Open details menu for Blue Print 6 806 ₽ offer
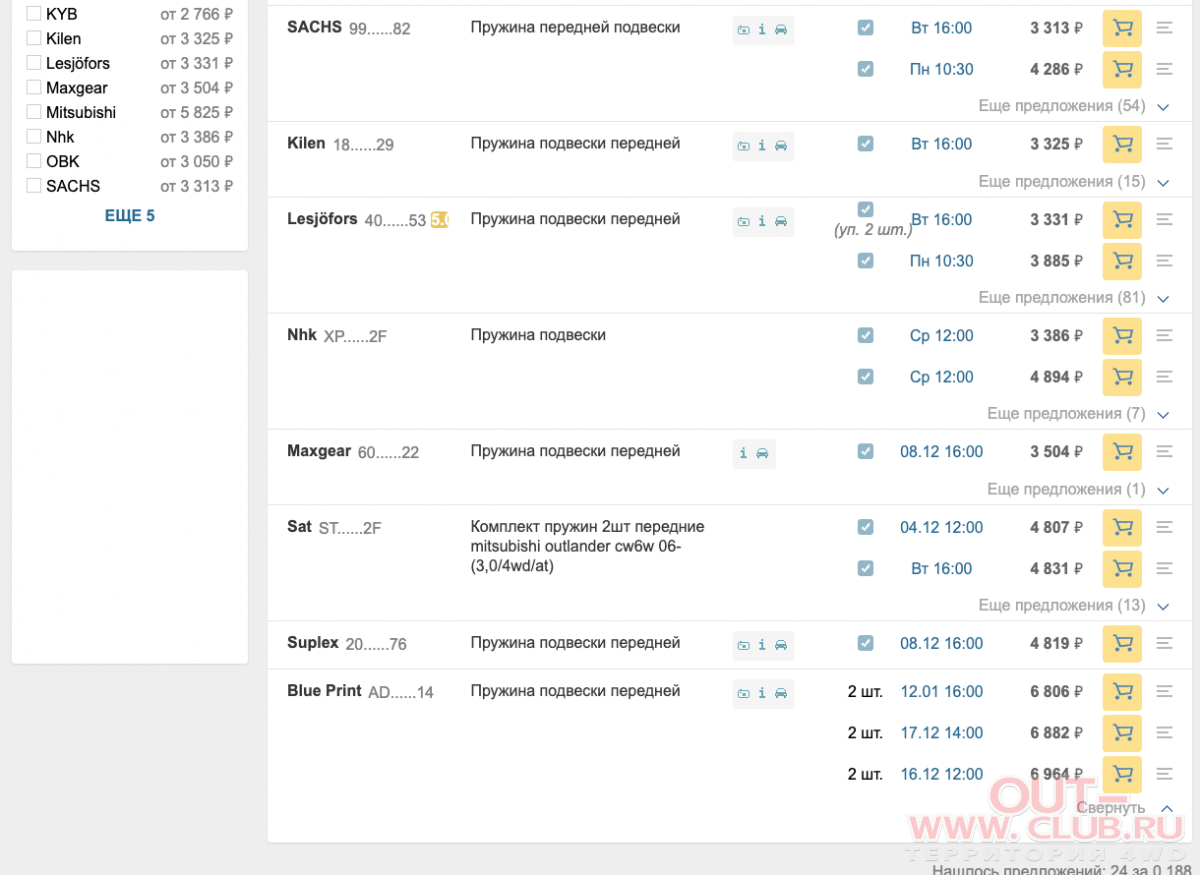This screenshot has height=875, width=1200. click(1164, 692)
